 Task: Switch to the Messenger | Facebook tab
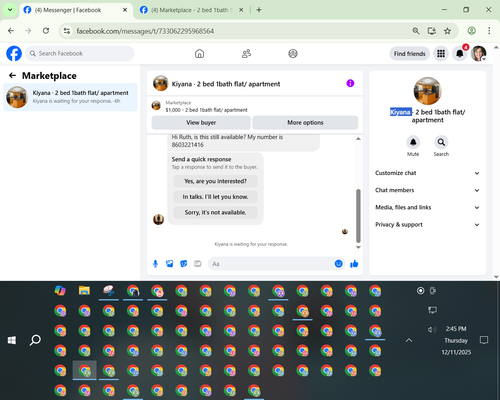76,10
